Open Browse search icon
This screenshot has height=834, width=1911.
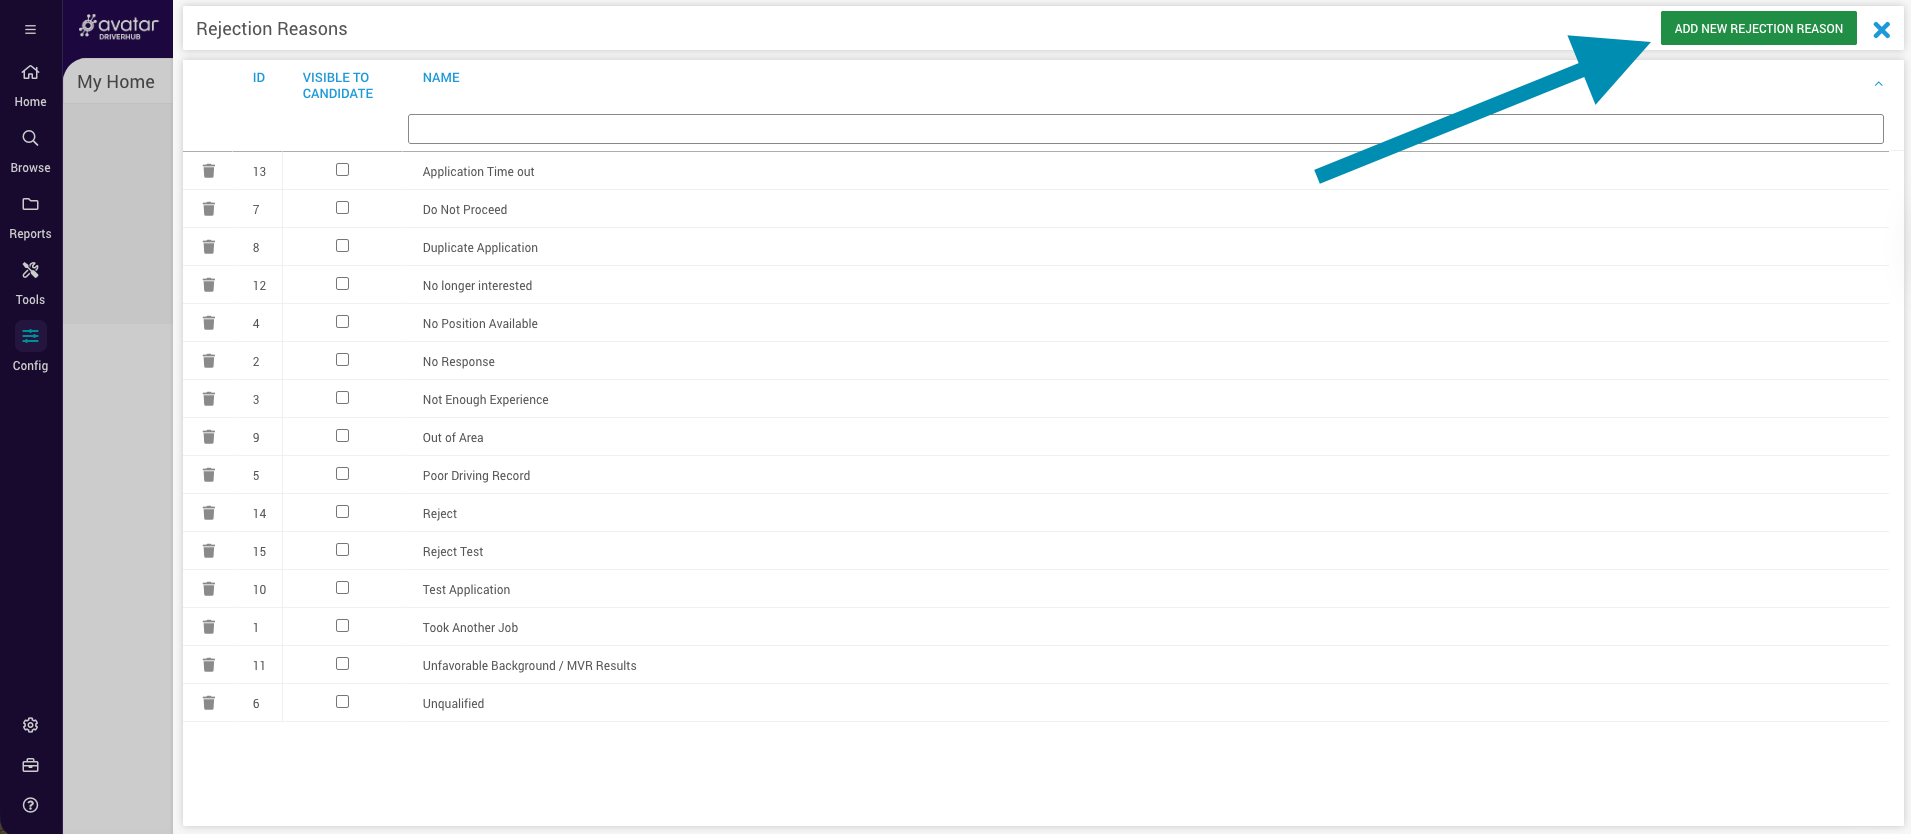coord(30,139)
